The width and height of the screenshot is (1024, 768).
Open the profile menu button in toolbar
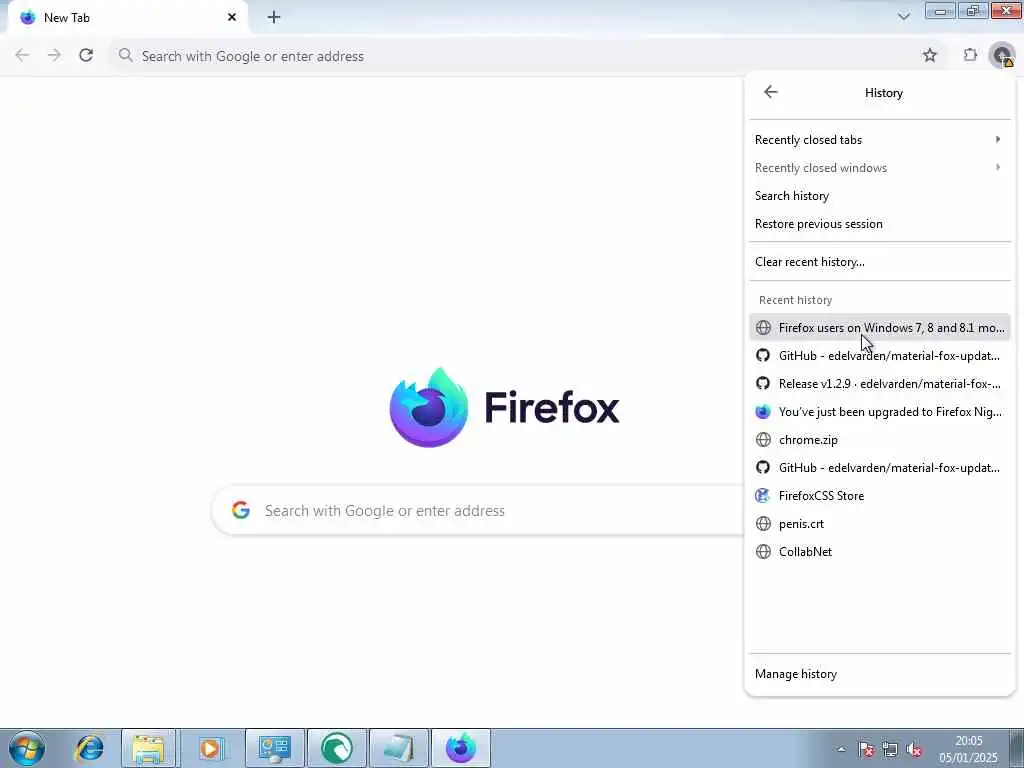[x=1002, y=56]
